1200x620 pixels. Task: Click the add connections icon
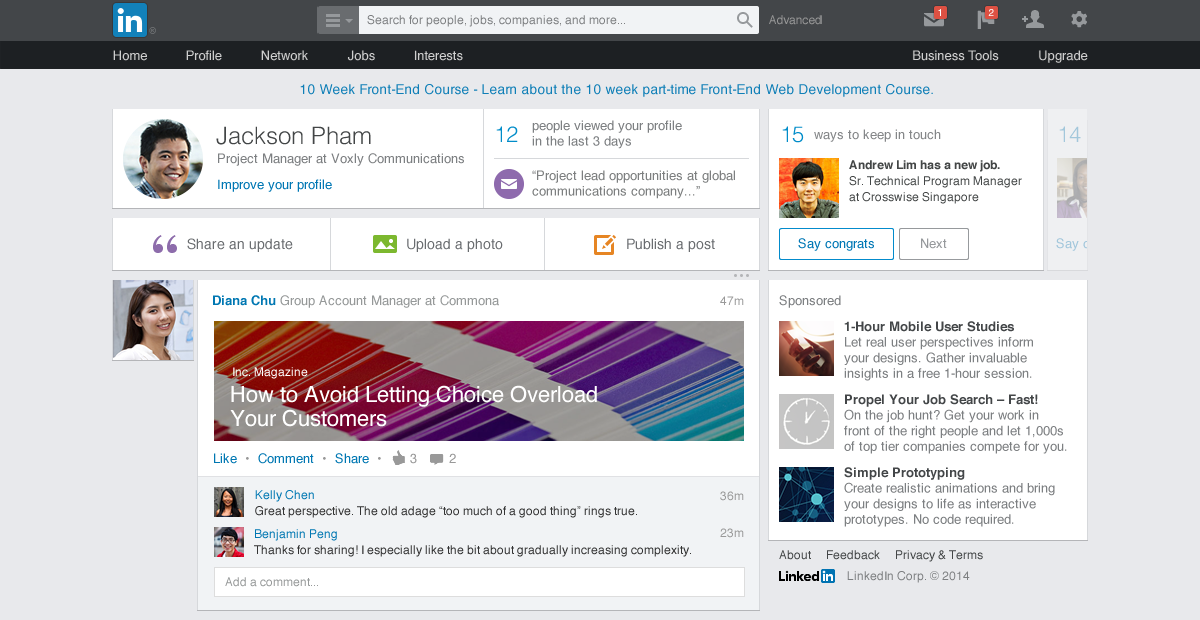[1032, 20]
